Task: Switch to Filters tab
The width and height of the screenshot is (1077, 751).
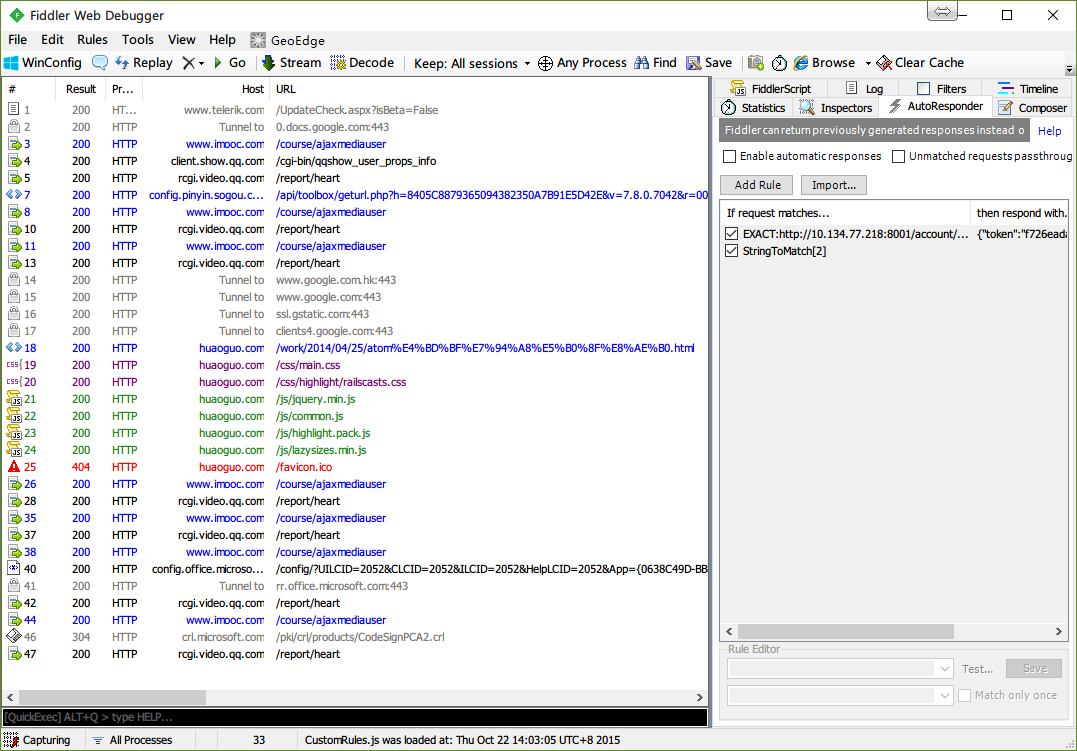Action: (x=942, y=89)
